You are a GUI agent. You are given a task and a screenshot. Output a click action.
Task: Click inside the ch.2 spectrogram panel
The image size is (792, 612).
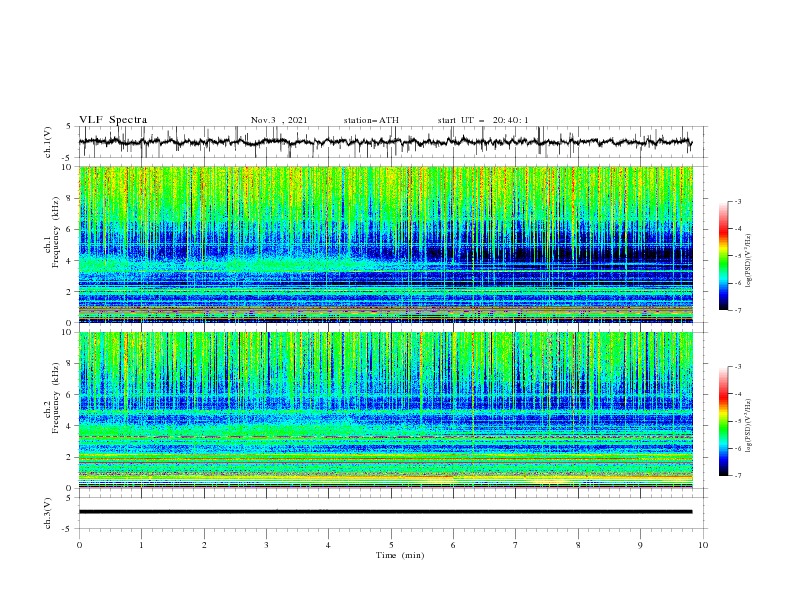[x=385, y=410]
